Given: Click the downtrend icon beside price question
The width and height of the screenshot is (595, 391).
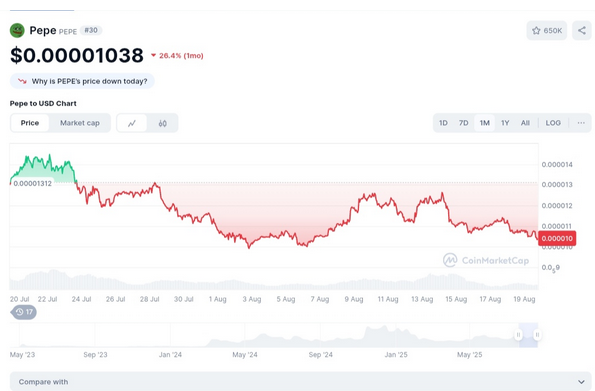Looking at the screenshot, I should point(22,81).
